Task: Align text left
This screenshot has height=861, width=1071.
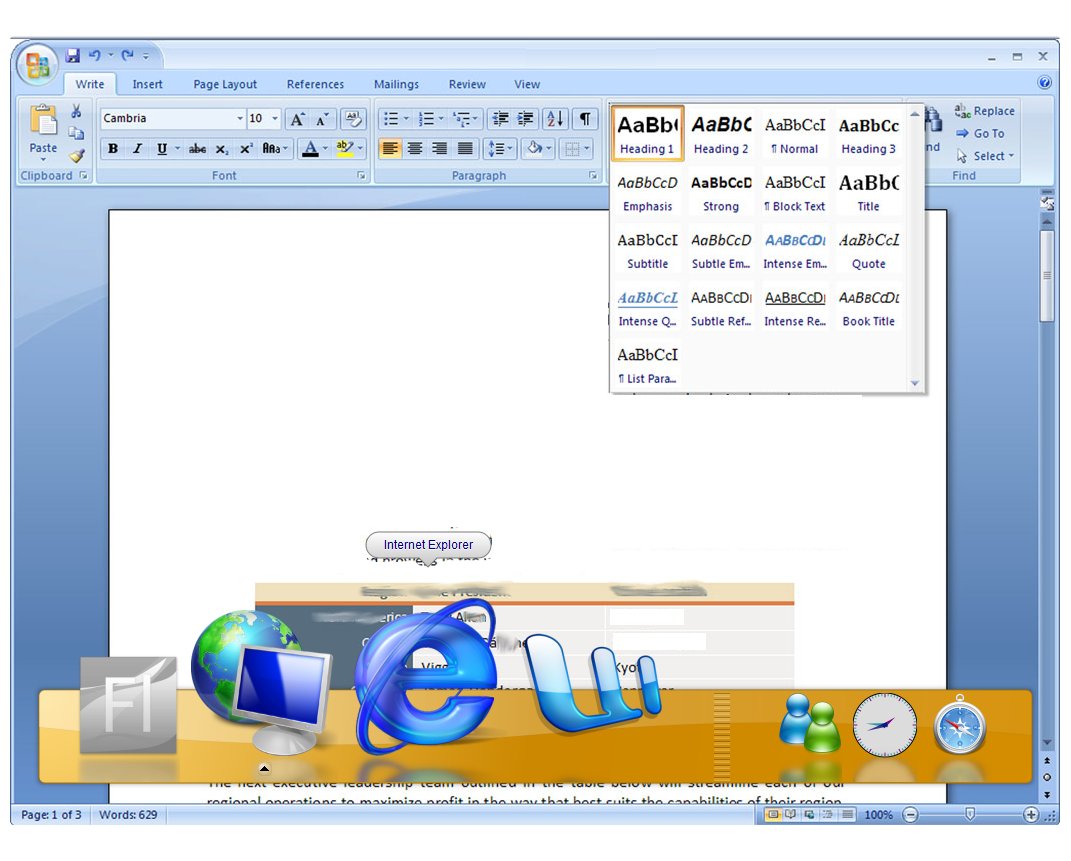Action: [x=390, y=148]
